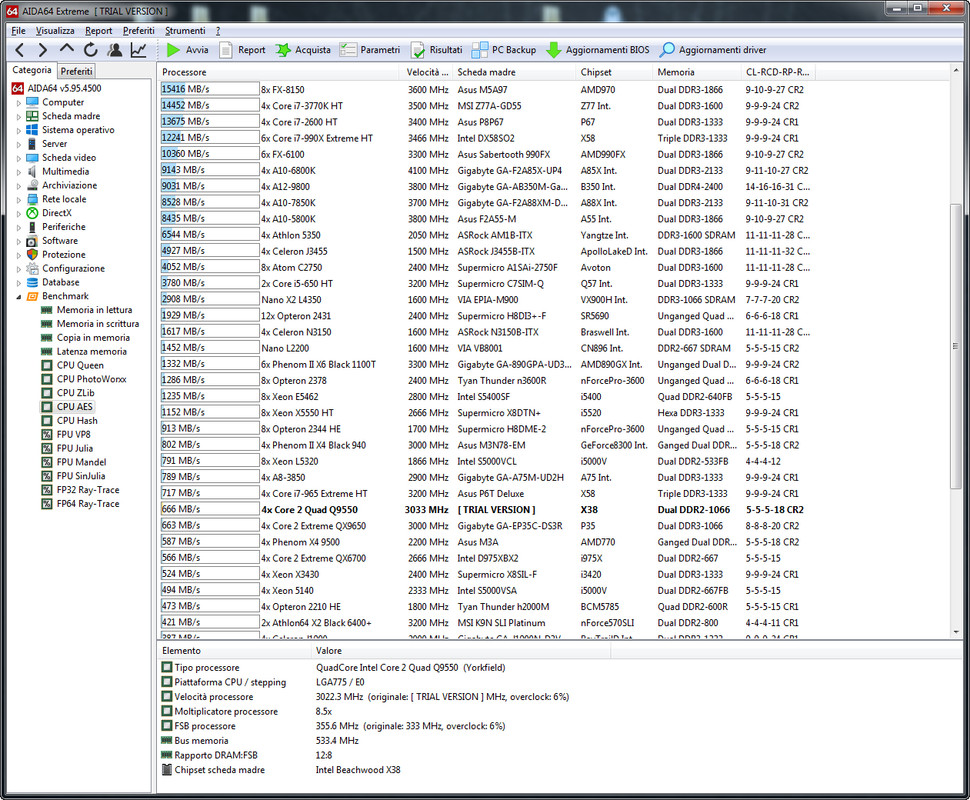
Task: Open the Preferiti menu
Action: tap(139, 30)
